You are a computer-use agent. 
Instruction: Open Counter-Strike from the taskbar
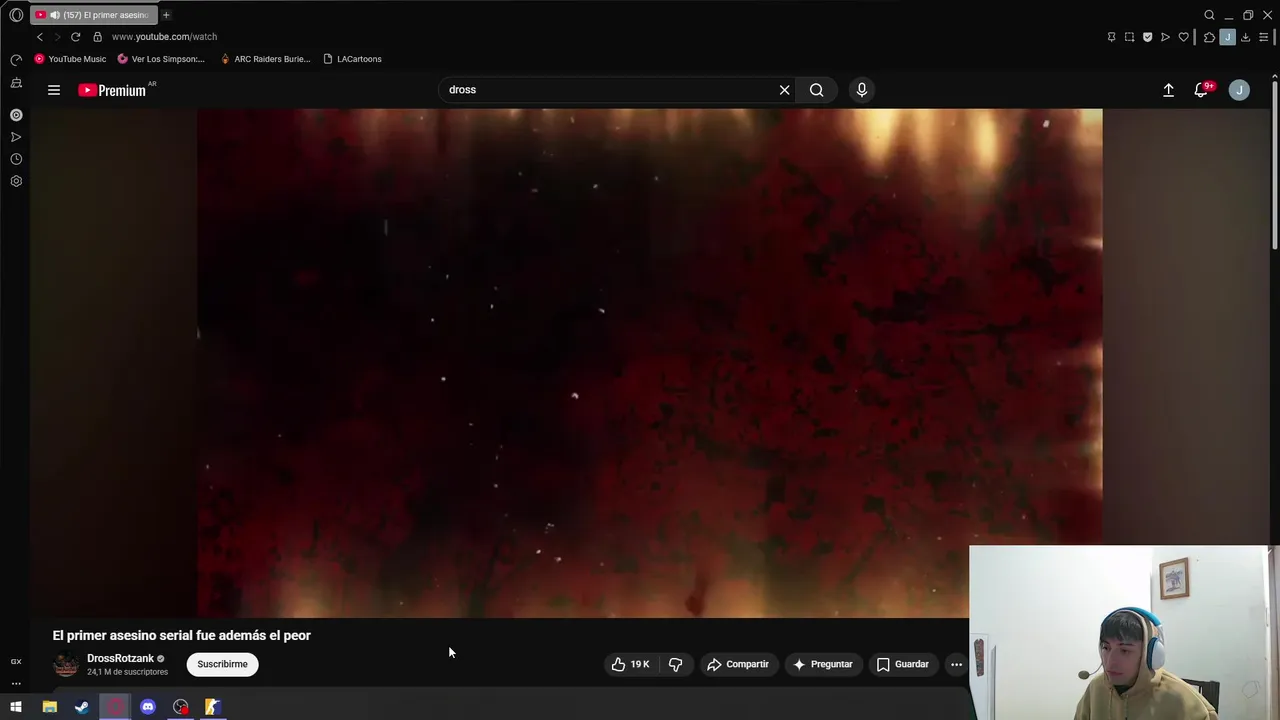click(213, 707)
